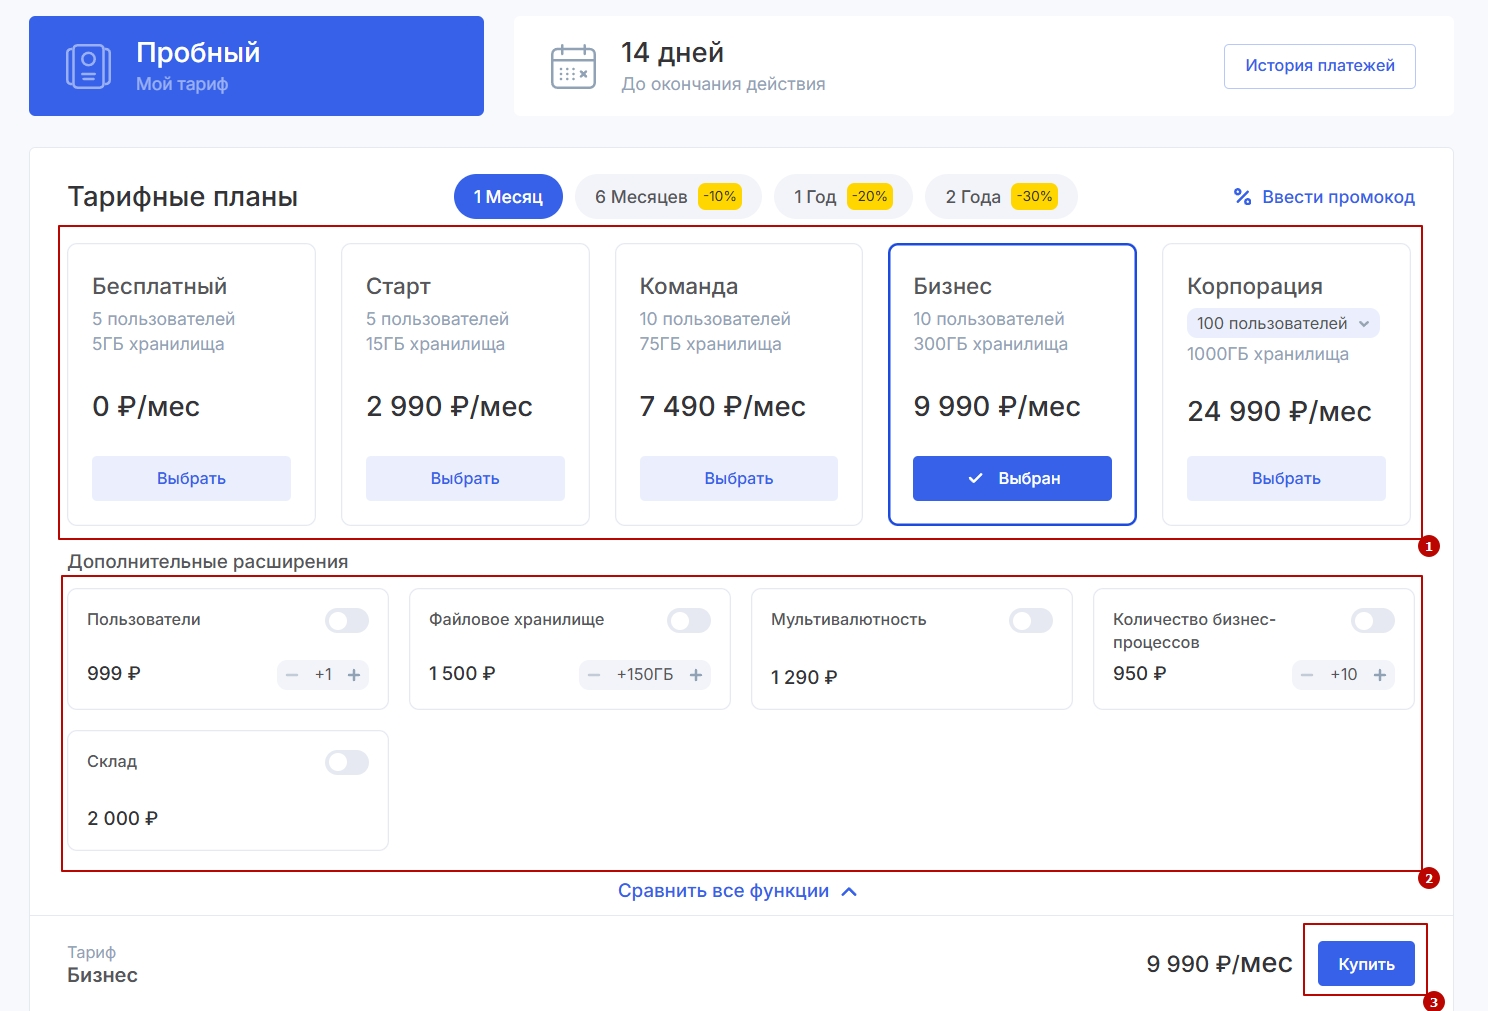Reduce file storage with minus icon
The image size is (1488, 1011).
coord(594,675)
